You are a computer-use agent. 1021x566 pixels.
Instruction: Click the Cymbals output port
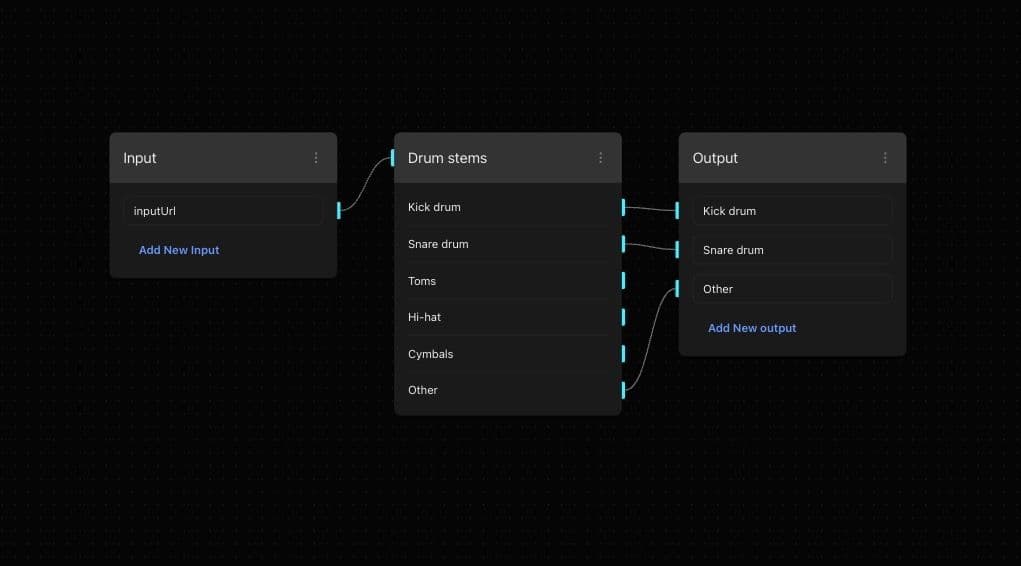tap(623, 354)
